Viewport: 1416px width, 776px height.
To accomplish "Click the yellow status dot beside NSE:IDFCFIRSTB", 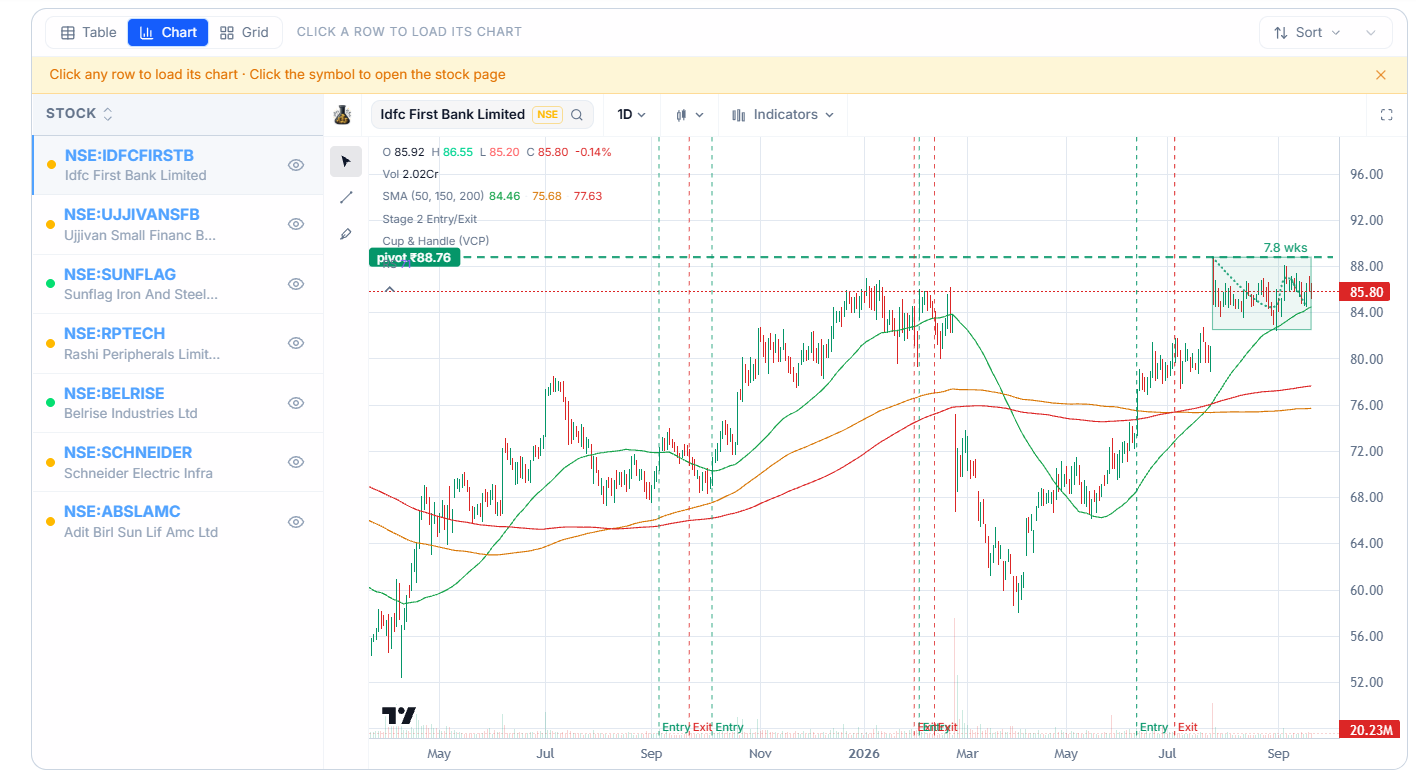I will coord(51,165).
